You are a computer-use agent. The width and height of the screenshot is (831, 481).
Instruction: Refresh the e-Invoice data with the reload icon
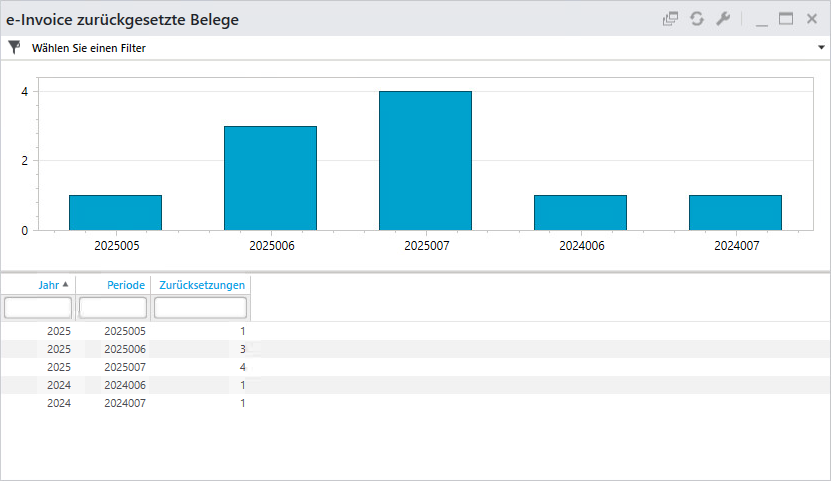[697, 19]
